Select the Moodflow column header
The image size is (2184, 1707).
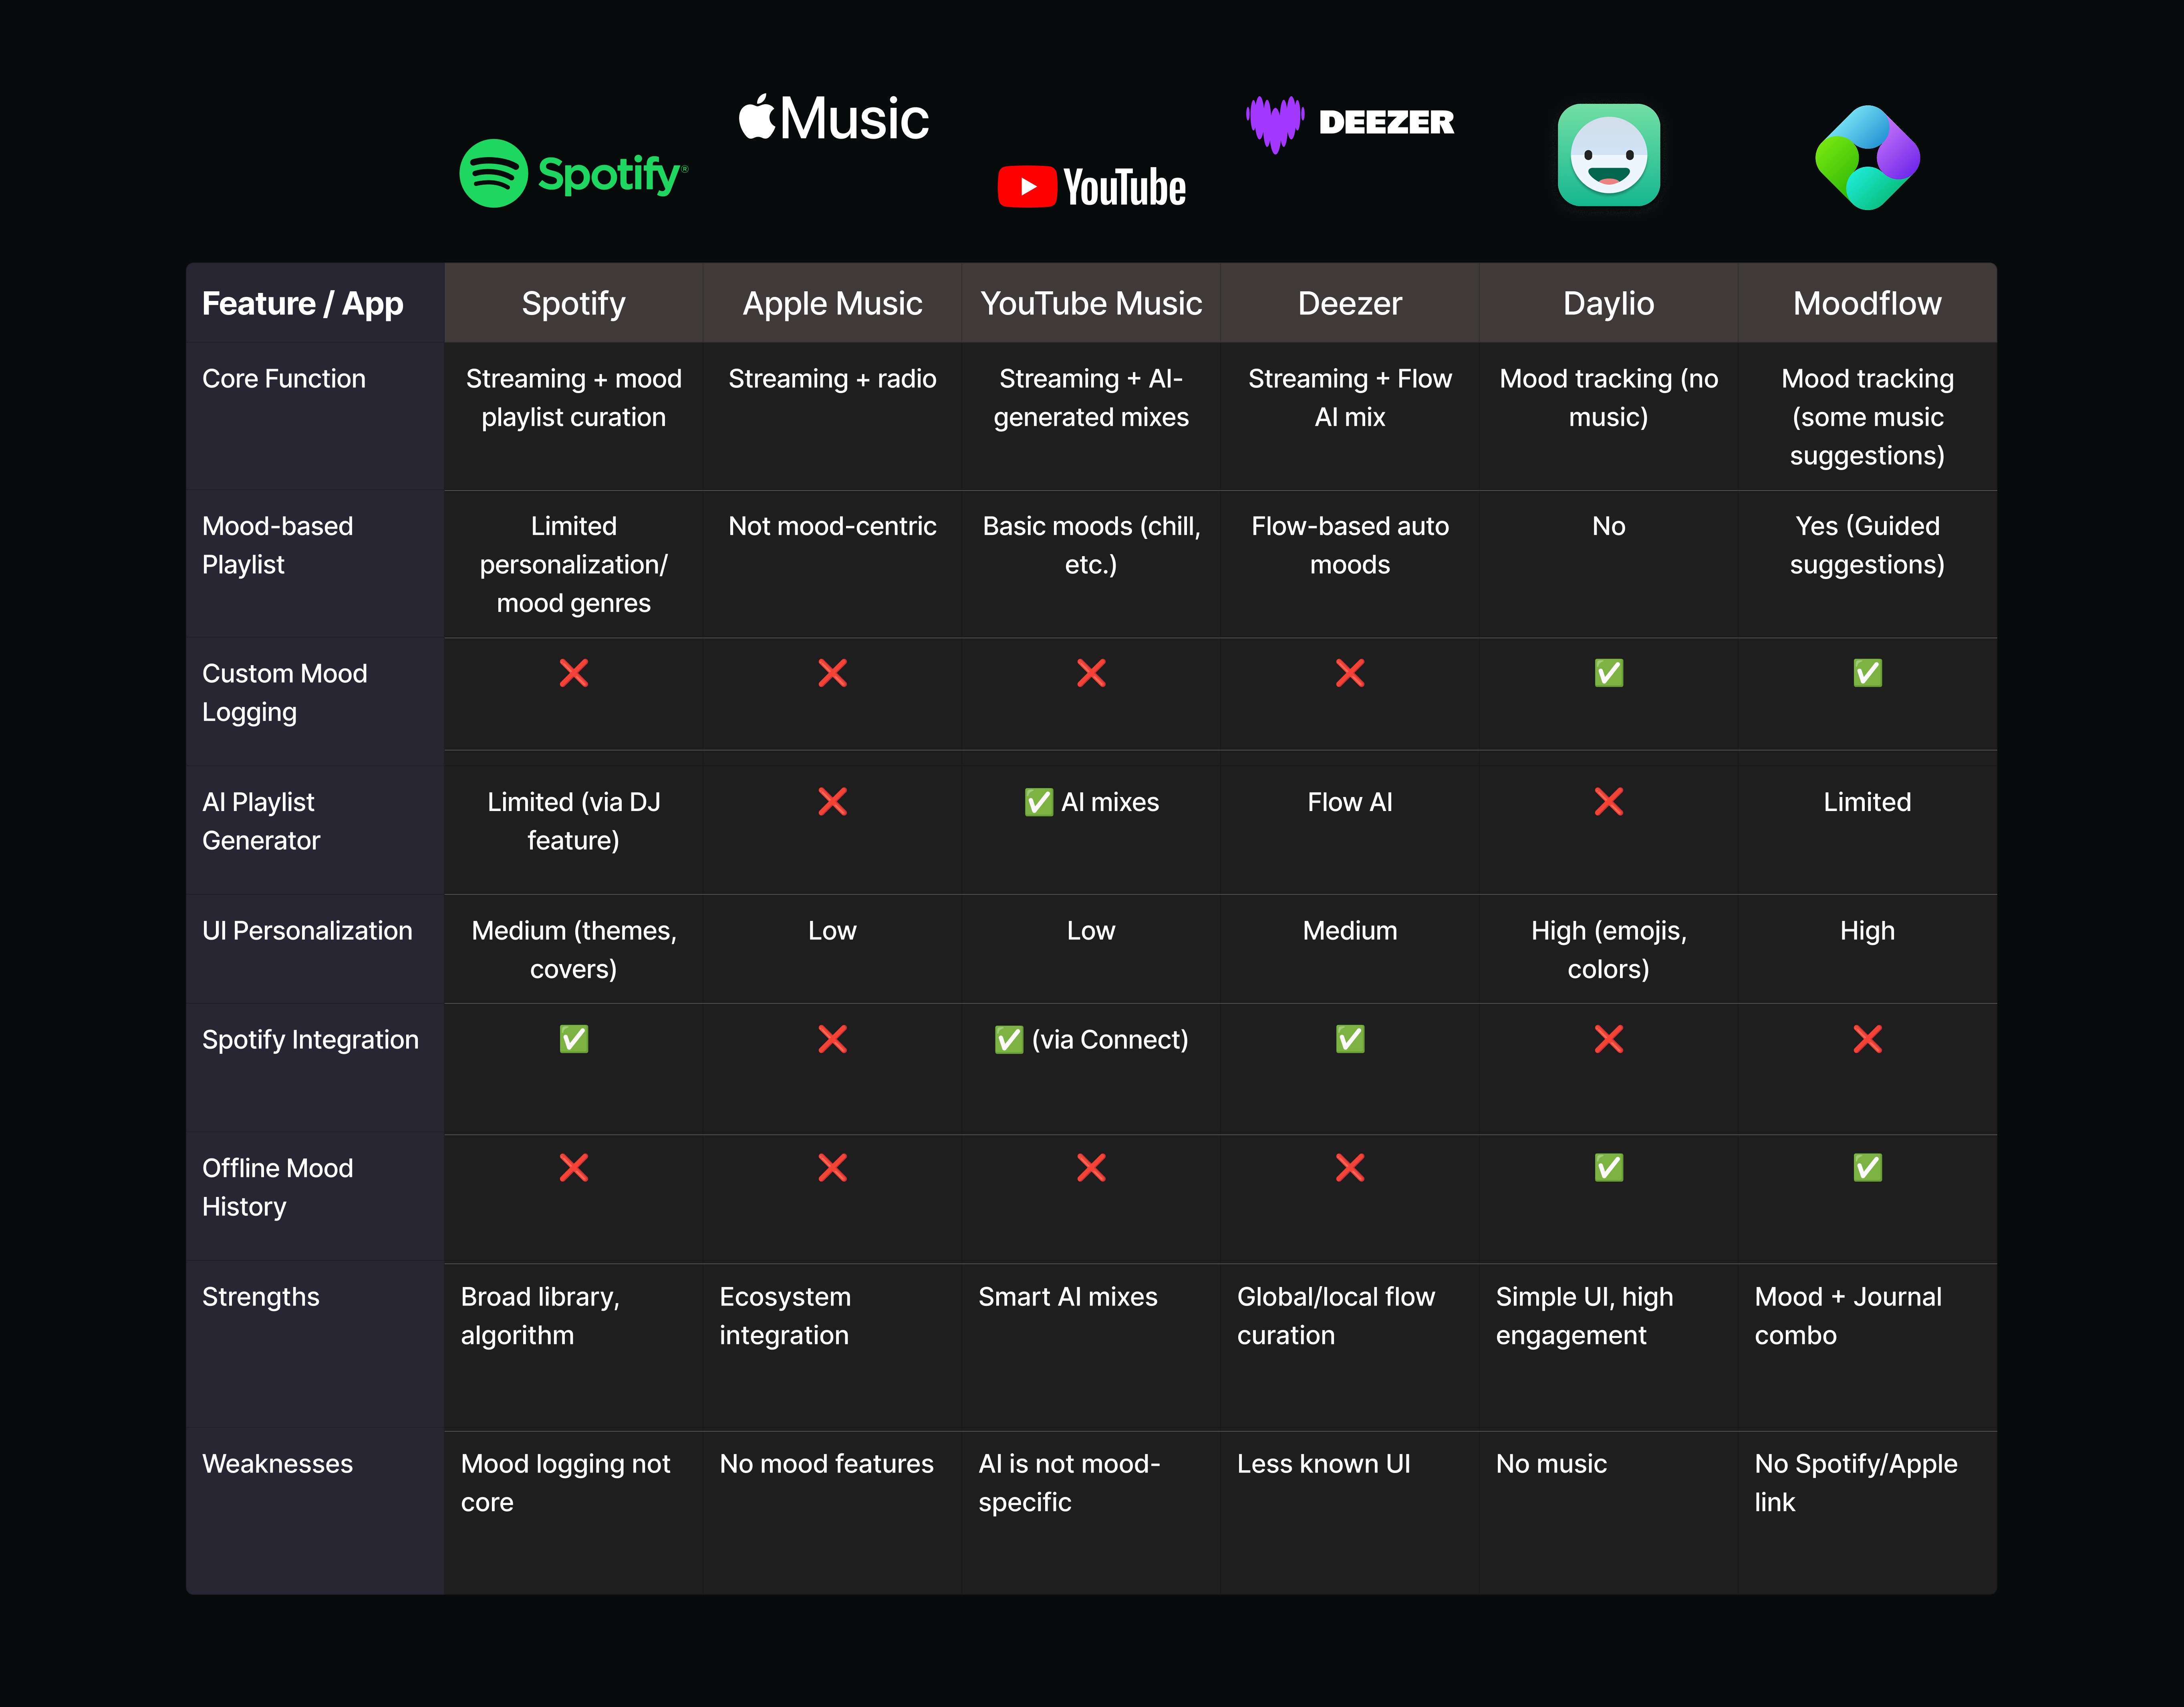(1868, 303)
